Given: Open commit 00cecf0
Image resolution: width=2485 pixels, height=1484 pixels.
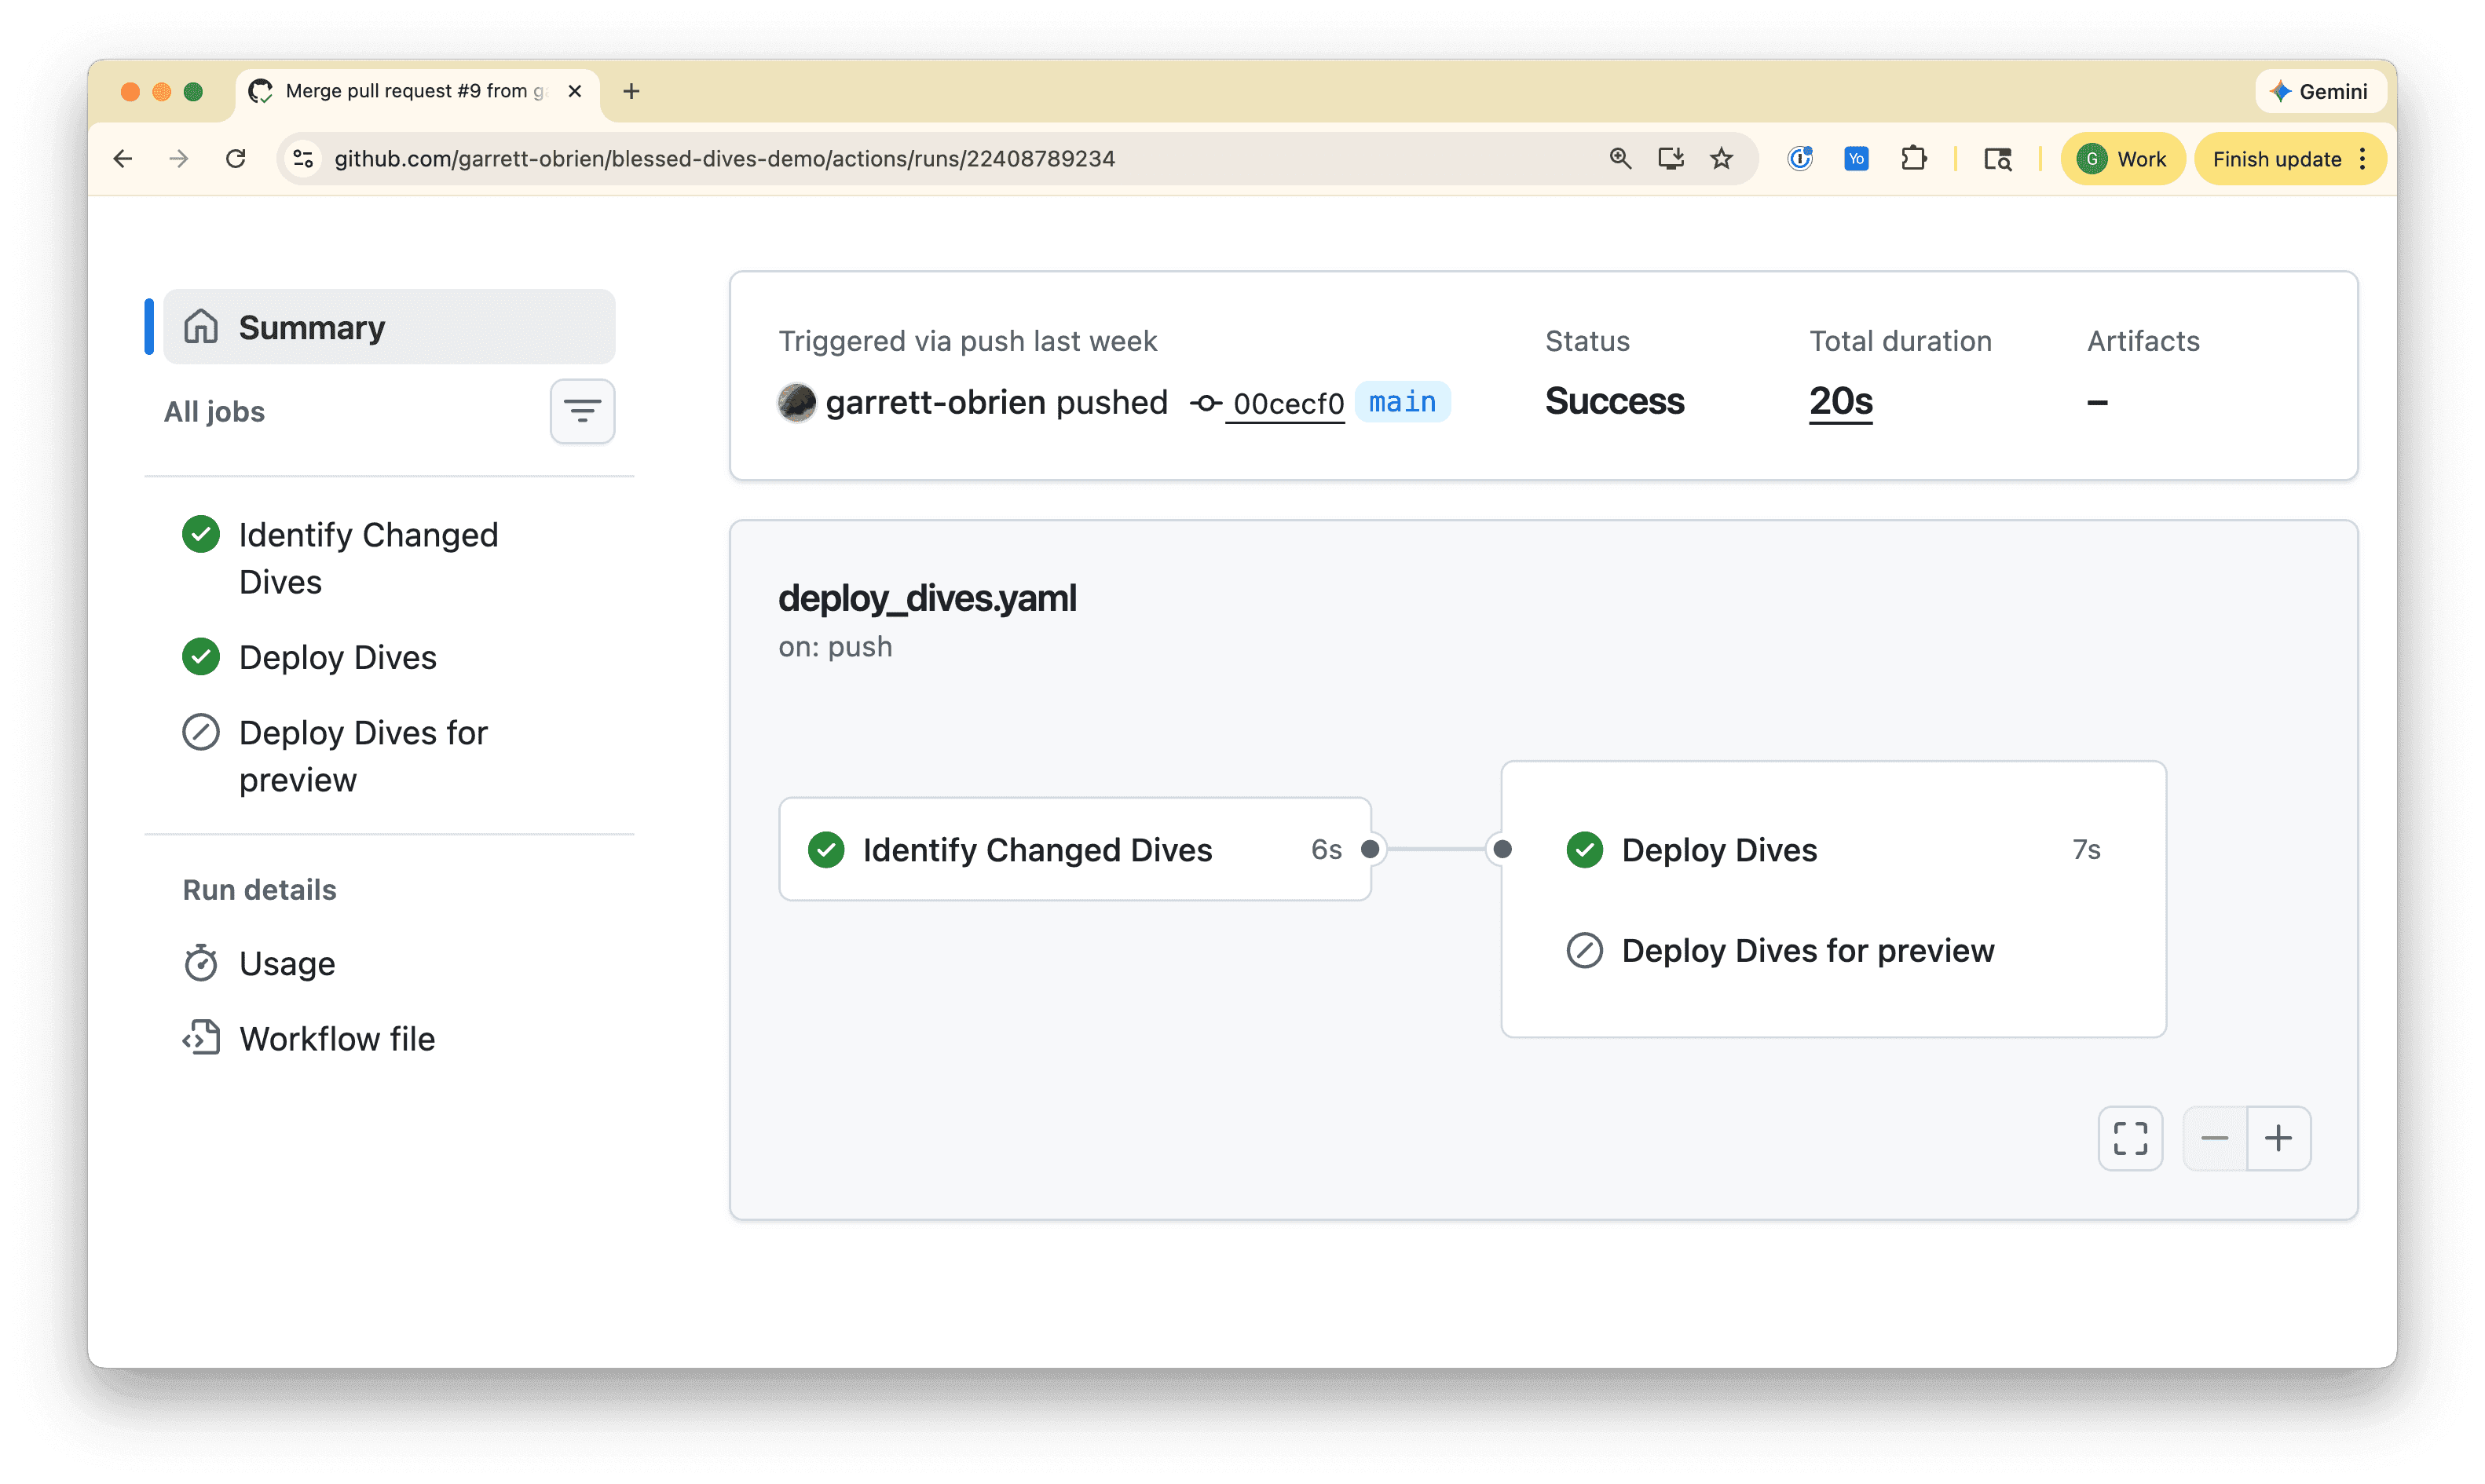Looking at the screenshot, I should pyautogui.click(x=1286, y=403).
